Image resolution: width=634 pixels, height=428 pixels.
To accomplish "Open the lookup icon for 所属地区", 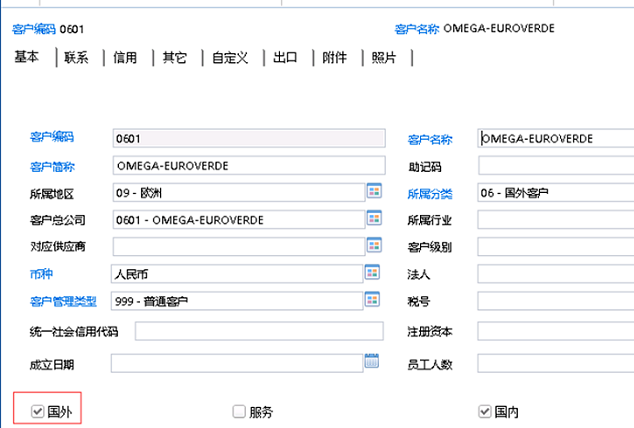I will click(x=374, y=191).
